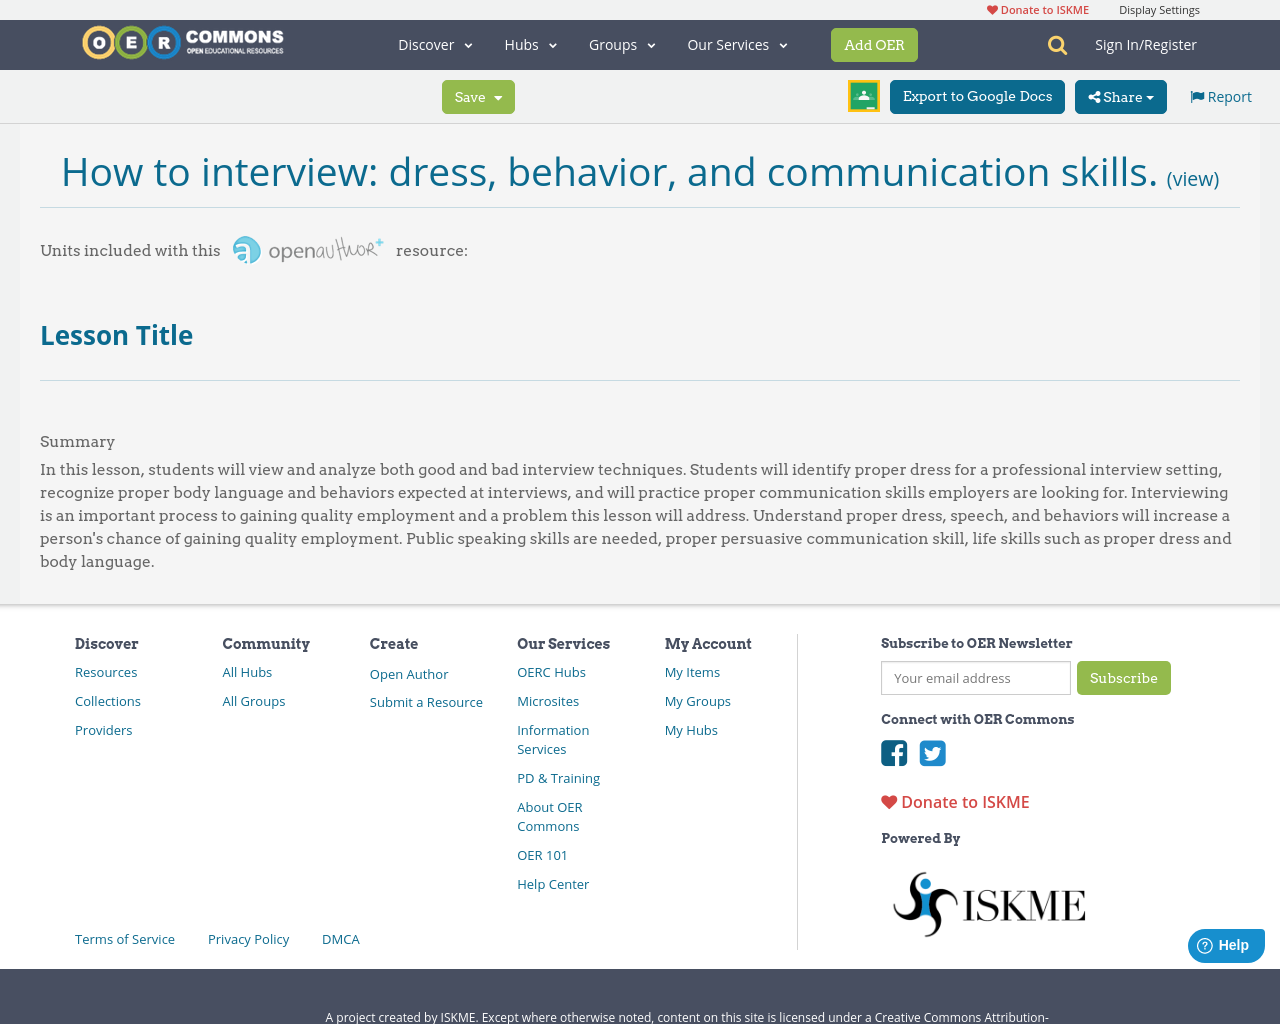Click the OER Commons logo

click(182, 40)
